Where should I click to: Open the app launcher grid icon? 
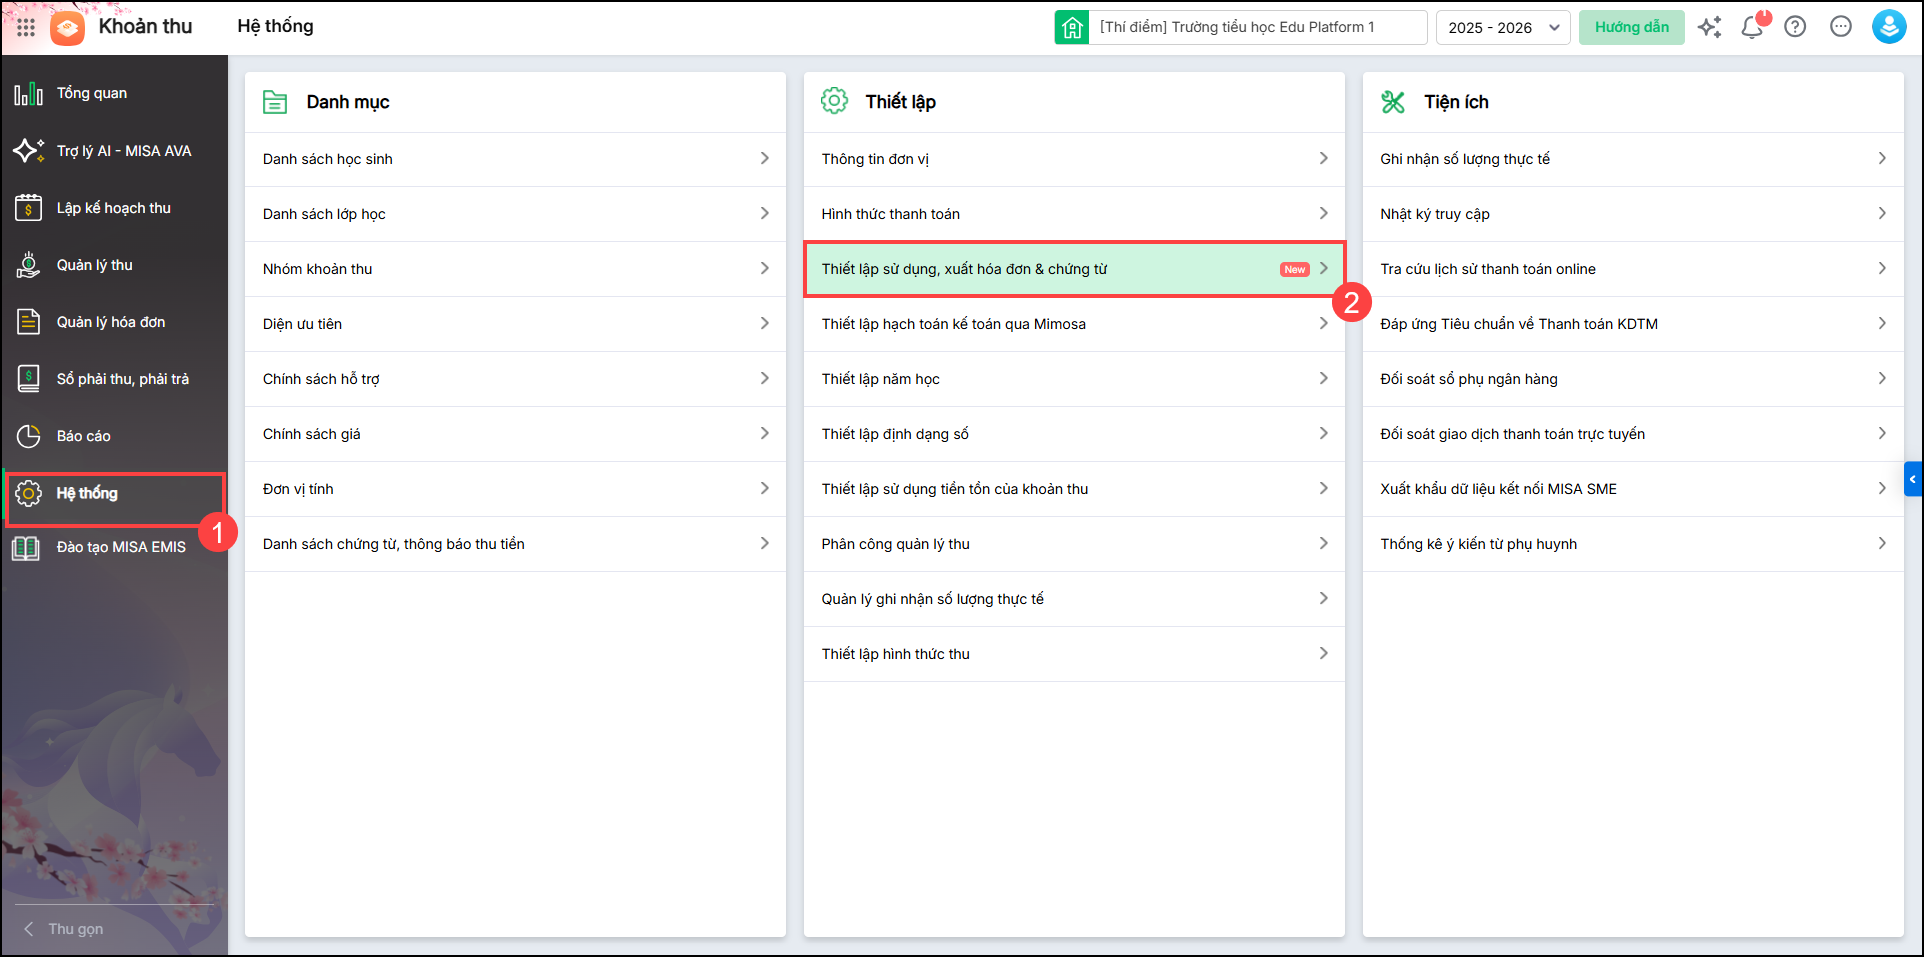pyautogui.click(x=26, y=27)
